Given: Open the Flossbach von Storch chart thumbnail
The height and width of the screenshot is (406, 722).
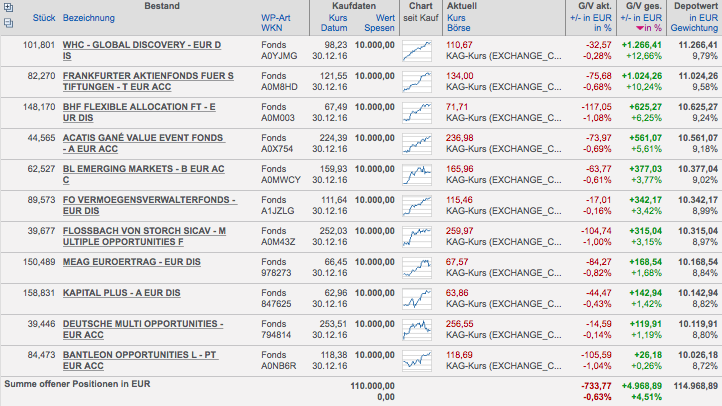Looking at the screenshot, I should click(x=419, y=235).
